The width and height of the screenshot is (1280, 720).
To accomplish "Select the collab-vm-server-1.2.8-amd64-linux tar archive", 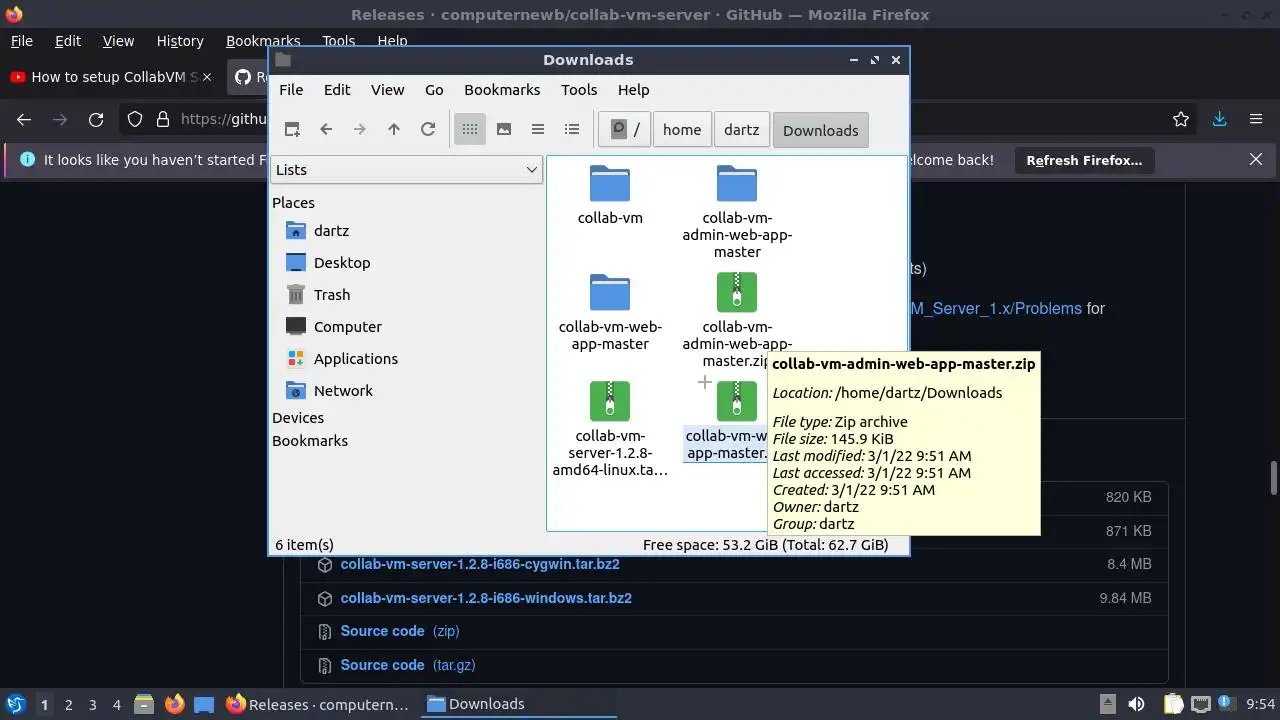I will click(x=610, y=429).
